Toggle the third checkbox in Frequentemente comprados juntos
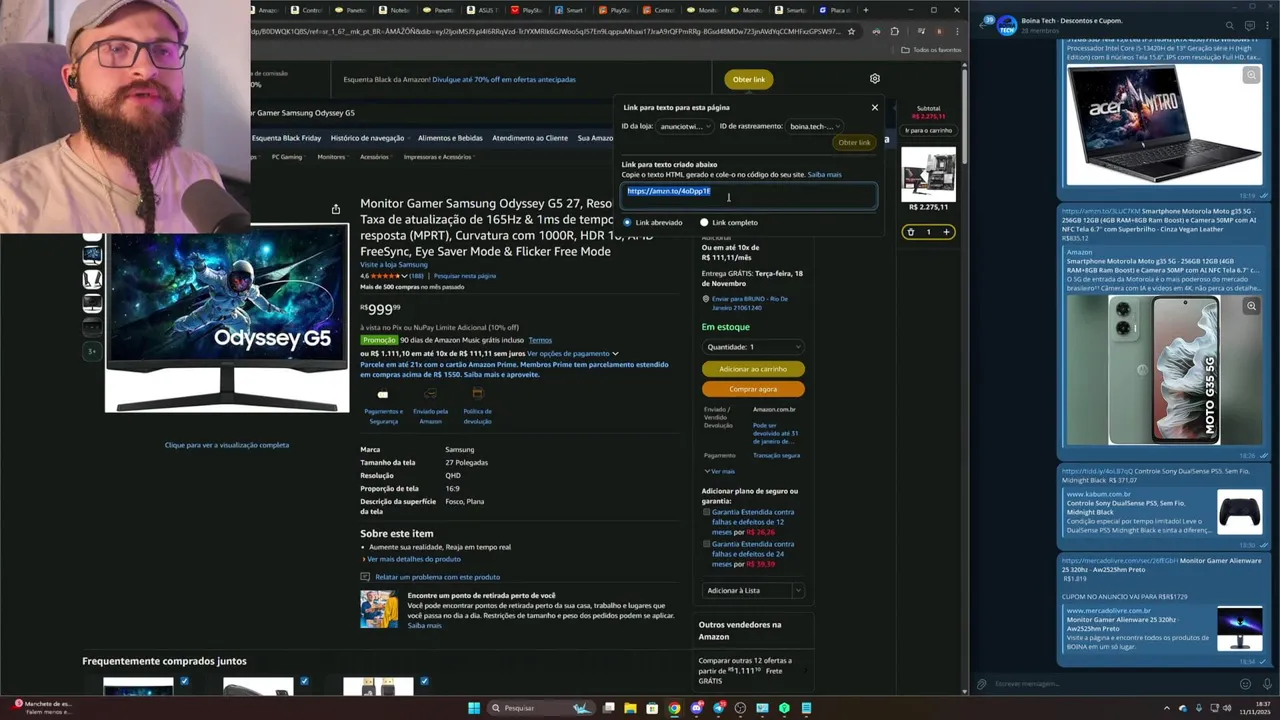 click(424, 681)
